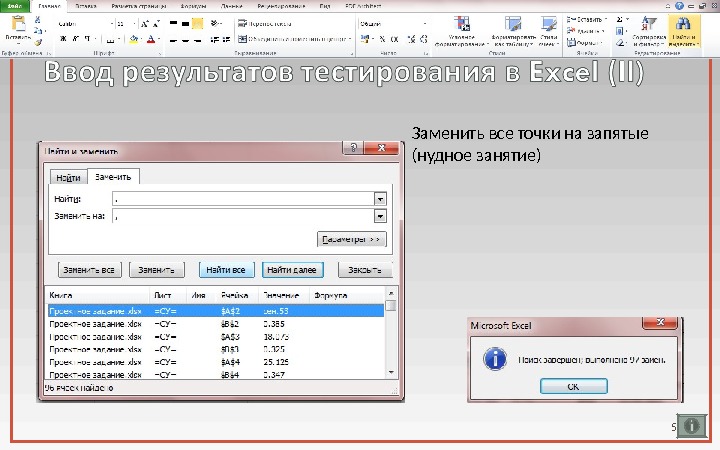Toggle italic formatting К
The image size is (720, 450).
75,39
